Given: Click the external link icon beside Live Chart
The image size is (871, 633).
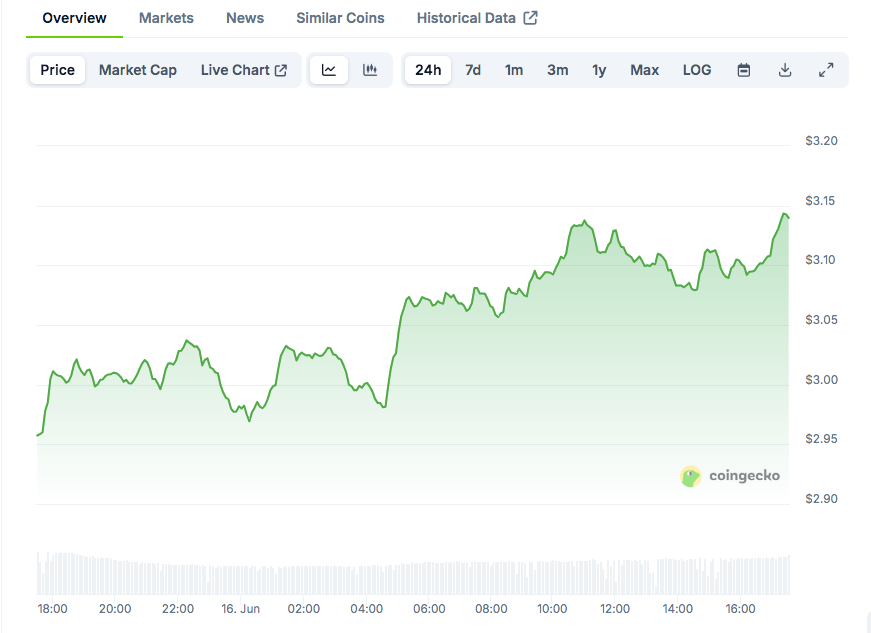Looking at the screenshot, I should tap(281, 70).
